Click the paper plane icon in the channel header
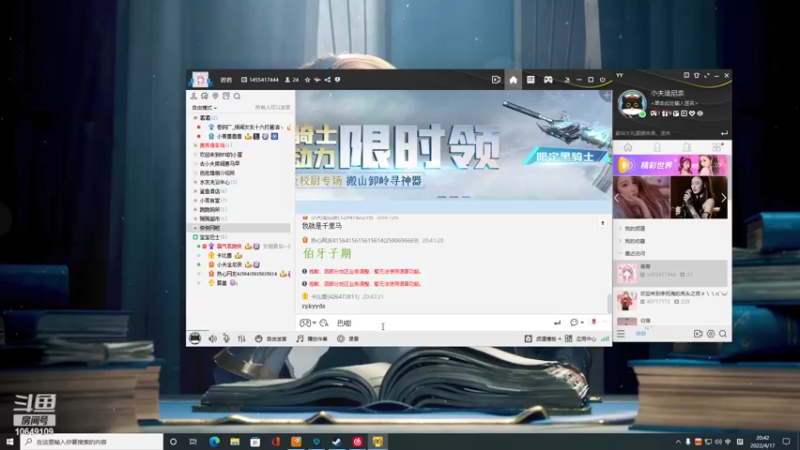Image resolution: width=800 pixels, height=450 pixels. coord(317,80)
